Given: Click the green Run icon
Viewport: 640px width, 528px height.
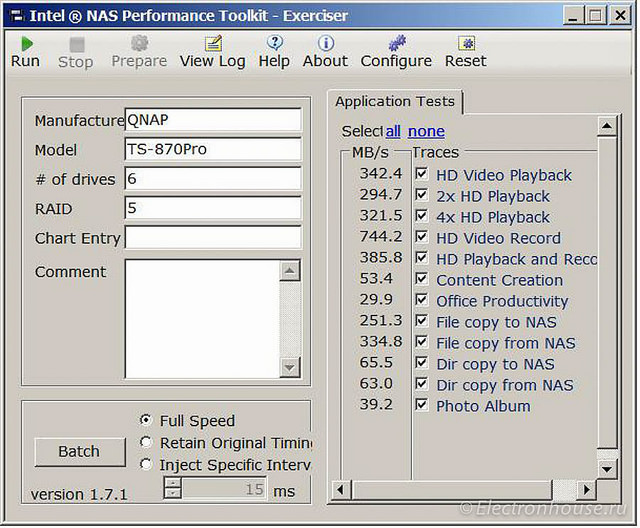Looking at the screenshot, I should (x=27, y=44).
